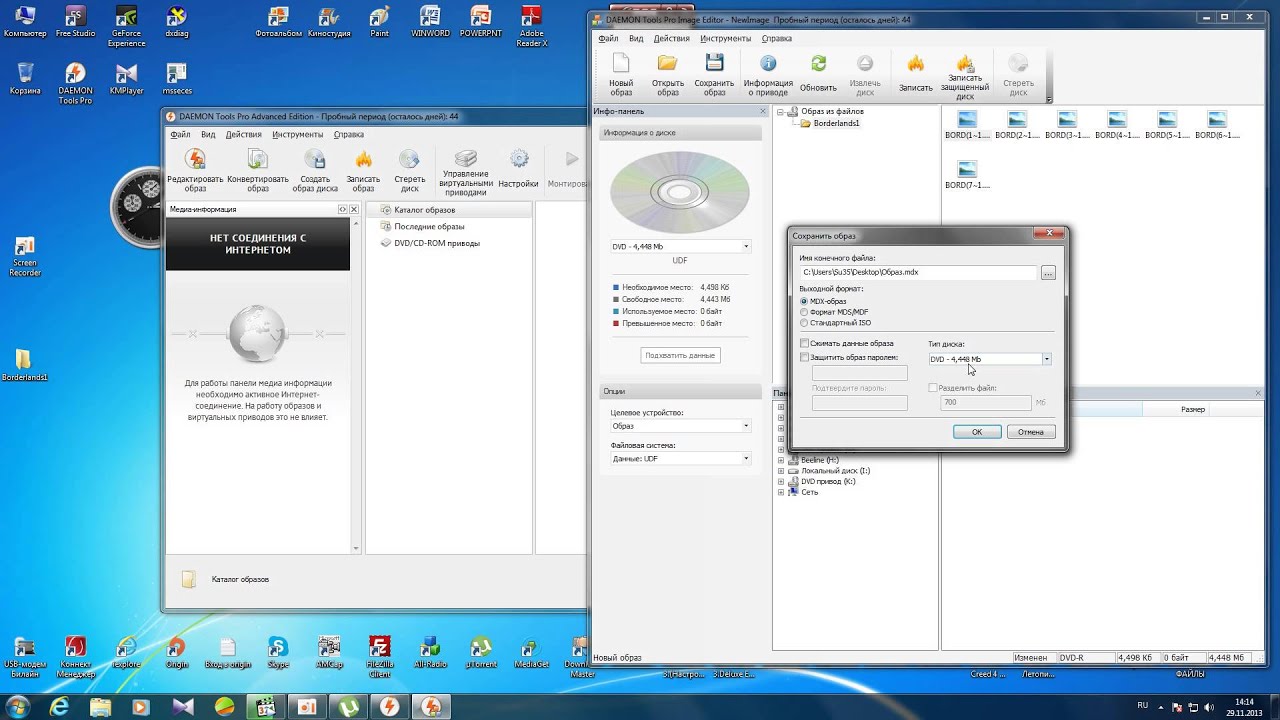Expand Beeline (H:) drive node

(781, 460)
